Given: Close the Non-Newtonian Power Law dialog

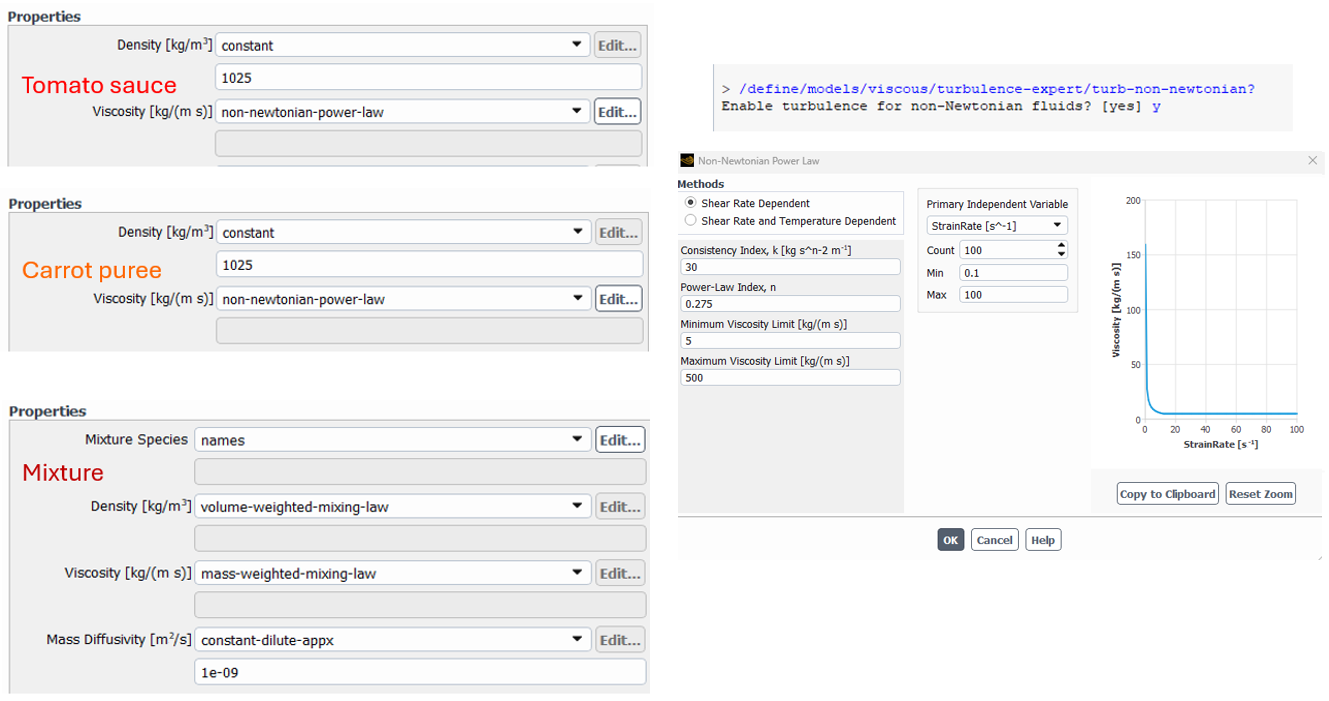Looking at the screenshot, I should (x=1313, y=160).
